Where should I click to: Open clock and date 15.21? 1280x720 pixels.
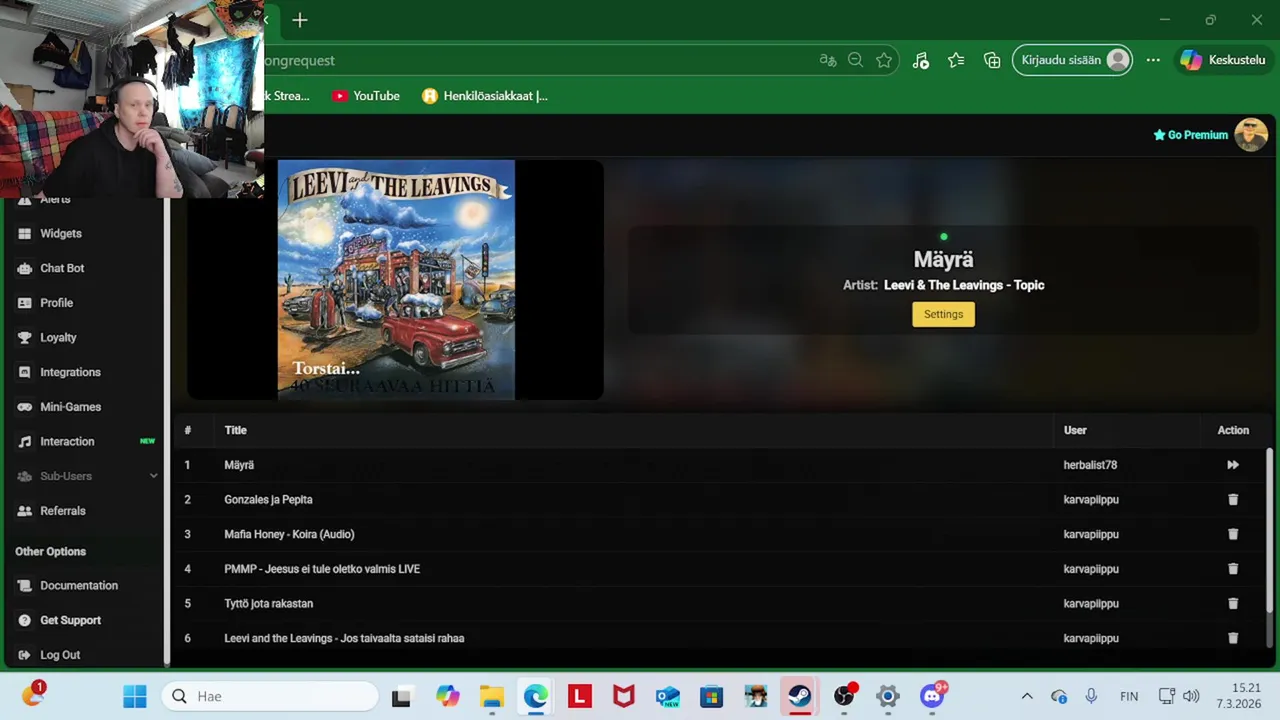(1239, 696)
